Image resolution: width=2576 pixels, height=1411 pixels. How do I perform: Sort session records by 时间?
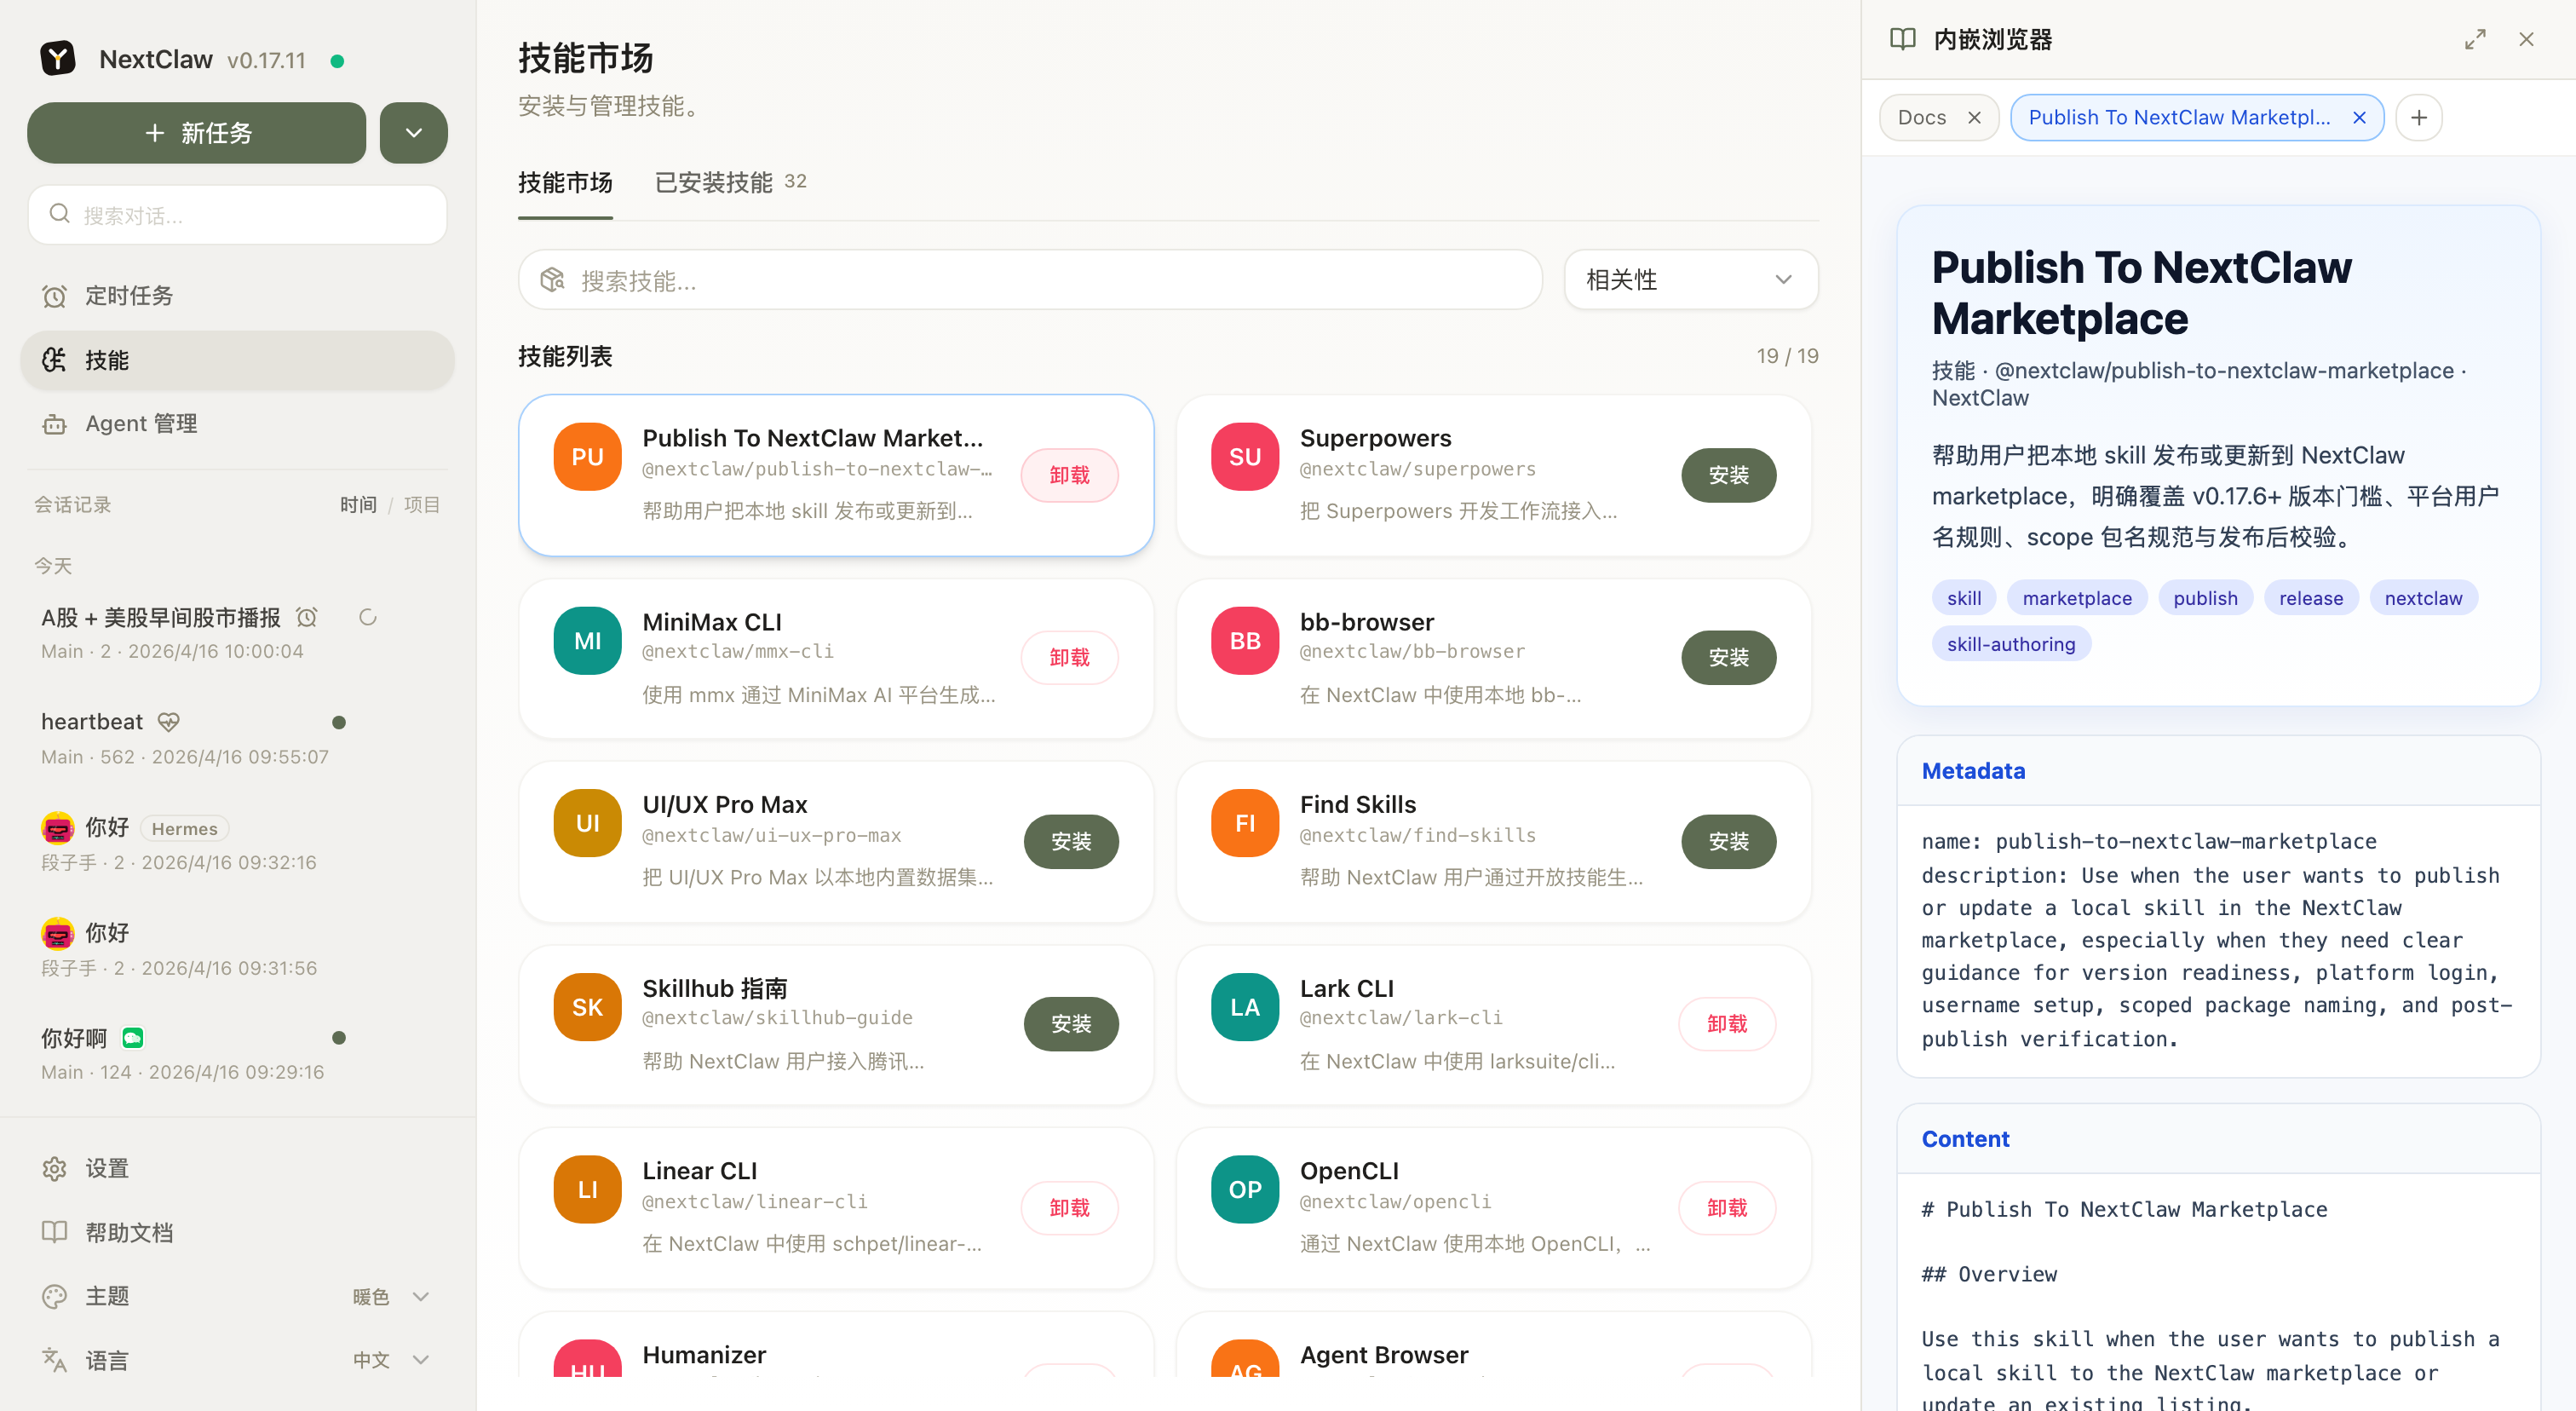click(358, 505)
